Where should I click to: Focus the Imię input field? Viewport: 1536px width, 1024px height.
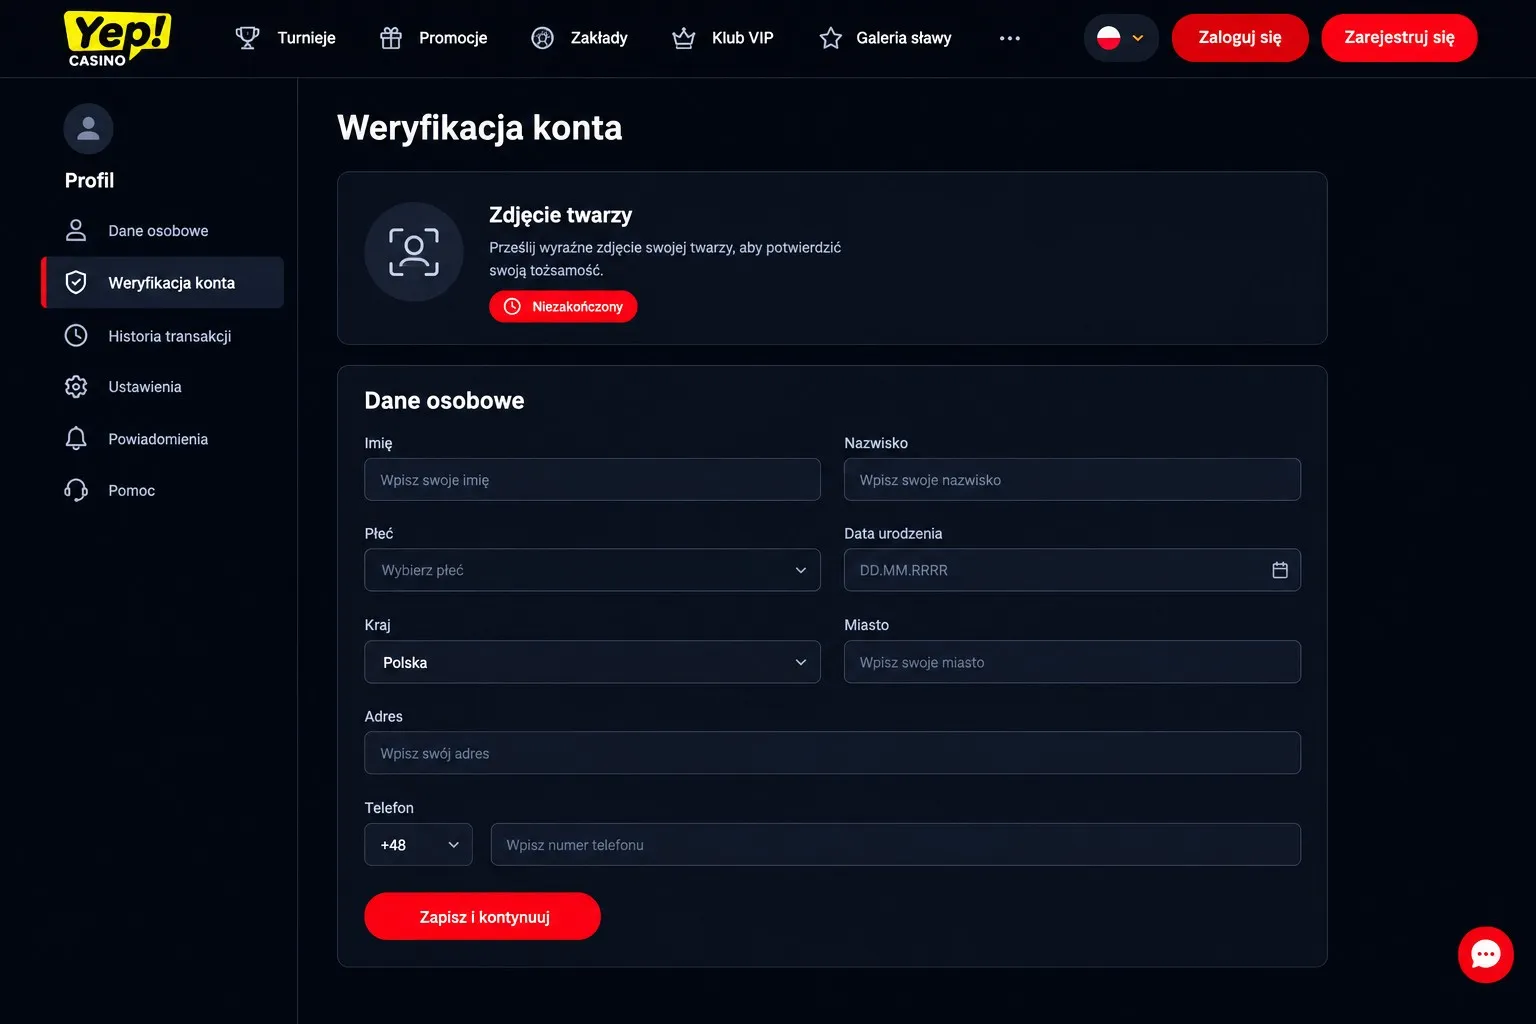pos(593,480)
